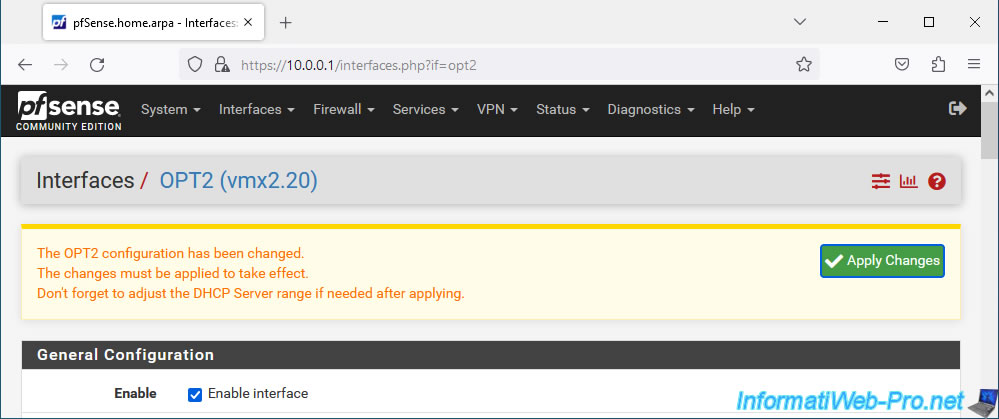Click the Interfaces breadcrumb link
999x419 pixels.
tap(85, 181)
